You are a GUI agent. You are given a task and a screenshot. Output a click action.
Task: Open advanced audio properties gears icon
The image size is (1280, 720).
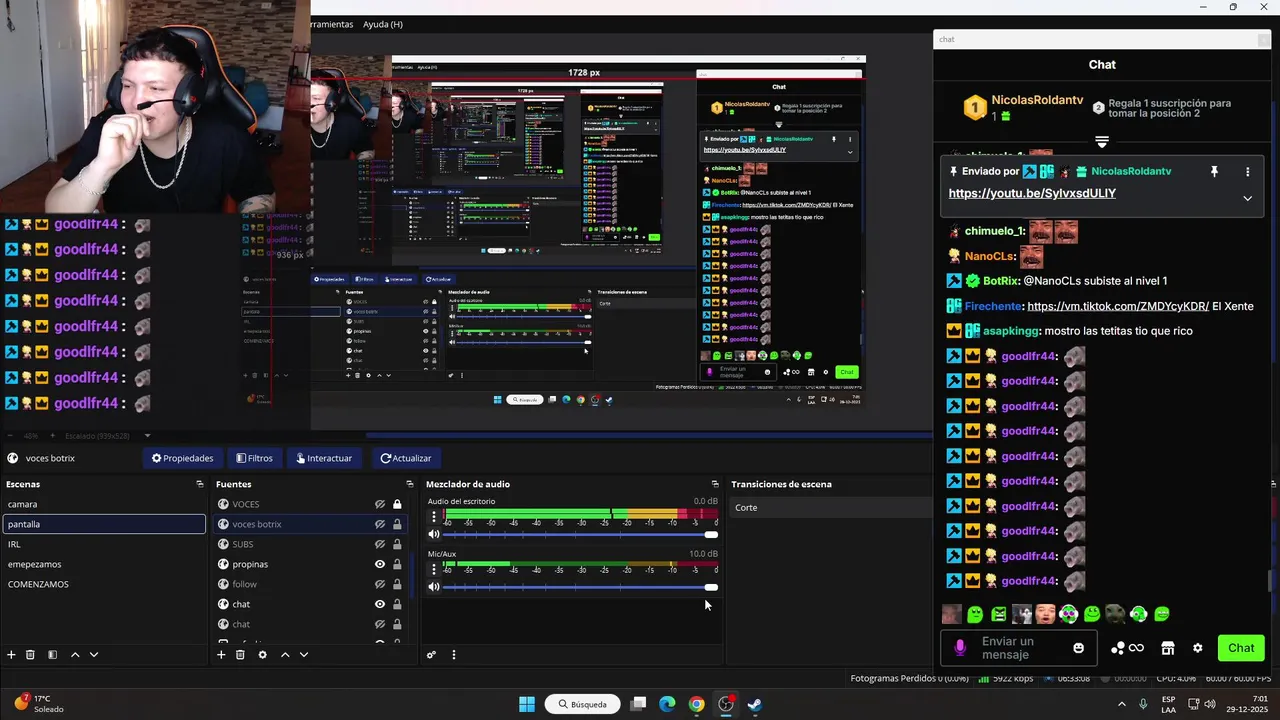(x=431, y=655)
